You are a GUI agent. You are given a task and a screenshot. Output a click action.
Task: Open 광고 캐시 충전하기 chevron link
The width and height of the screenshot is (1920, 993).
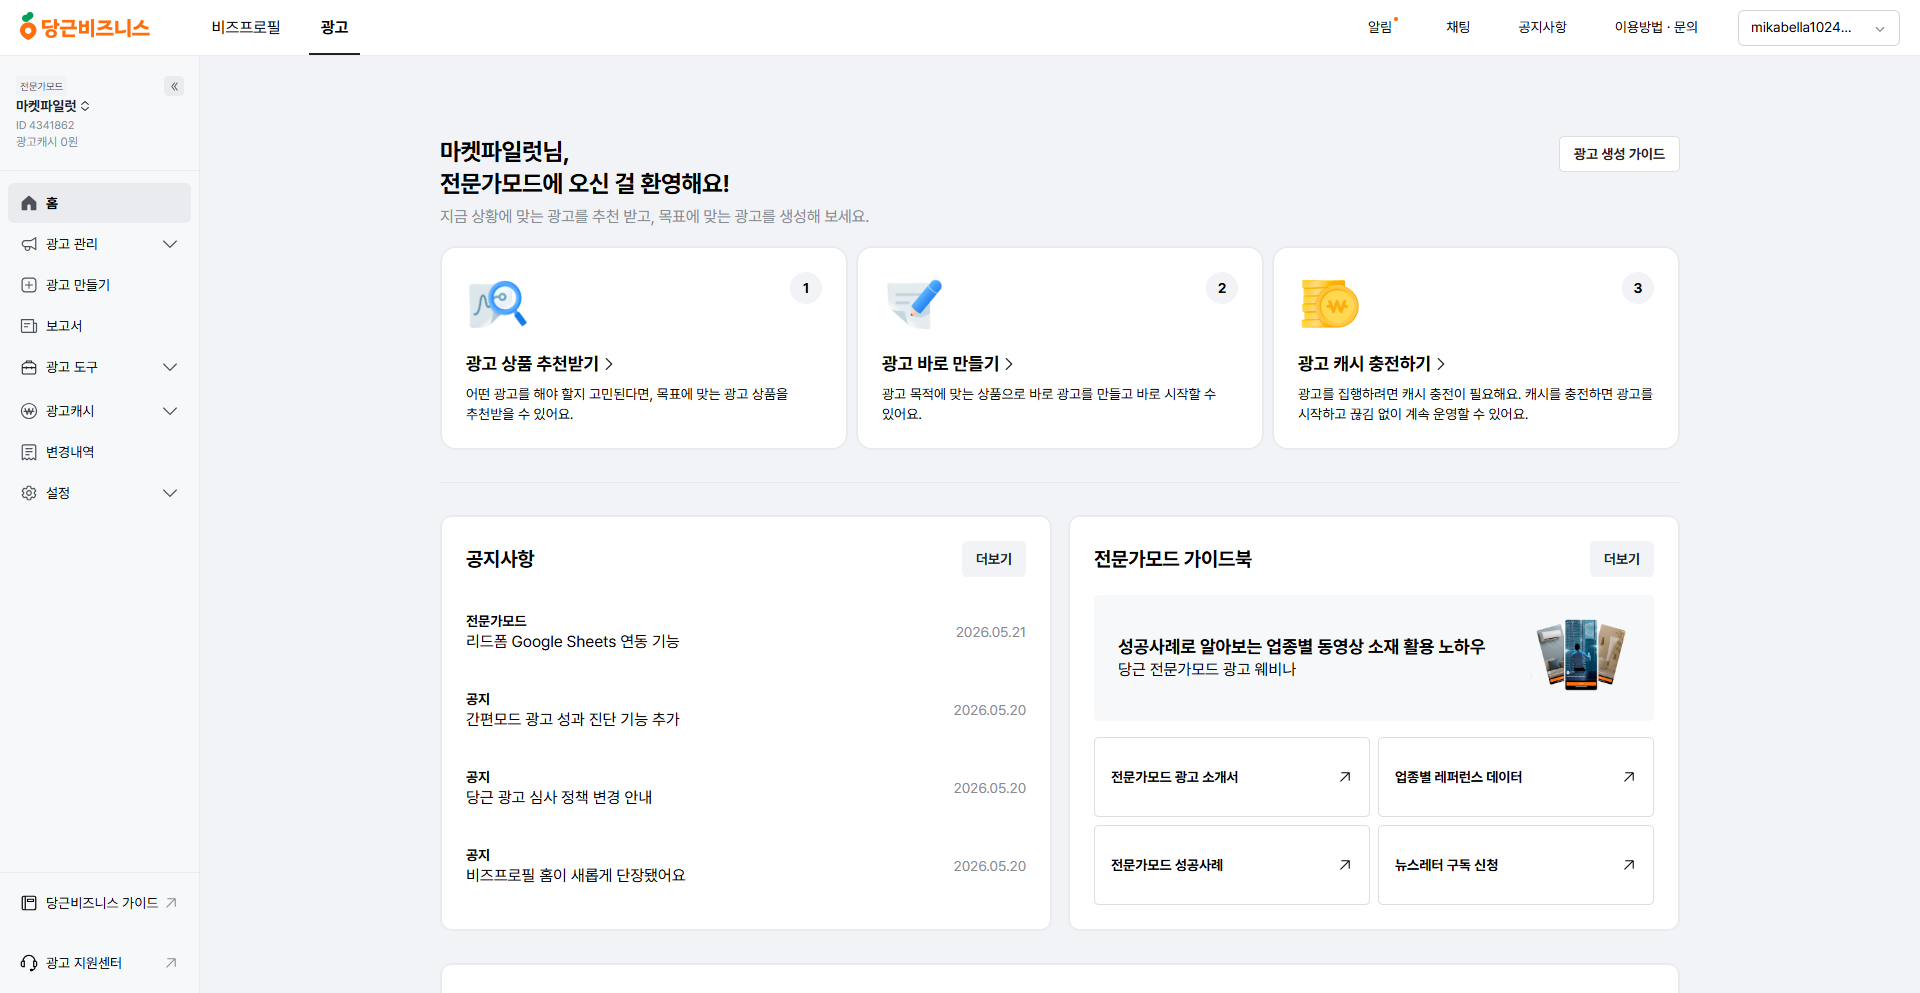pos(1372,364)
